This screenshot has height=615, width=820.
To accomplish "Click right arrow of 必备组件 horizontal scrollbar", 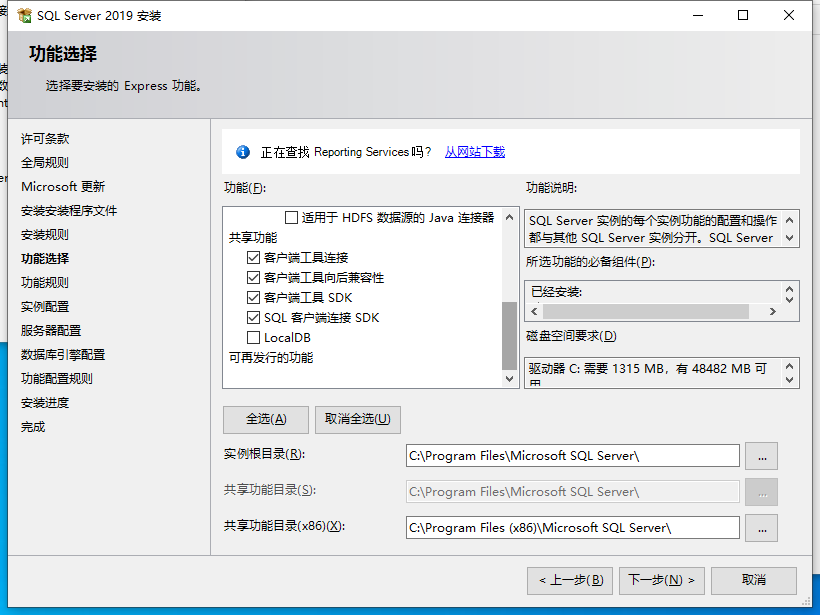I will point(772,312).
